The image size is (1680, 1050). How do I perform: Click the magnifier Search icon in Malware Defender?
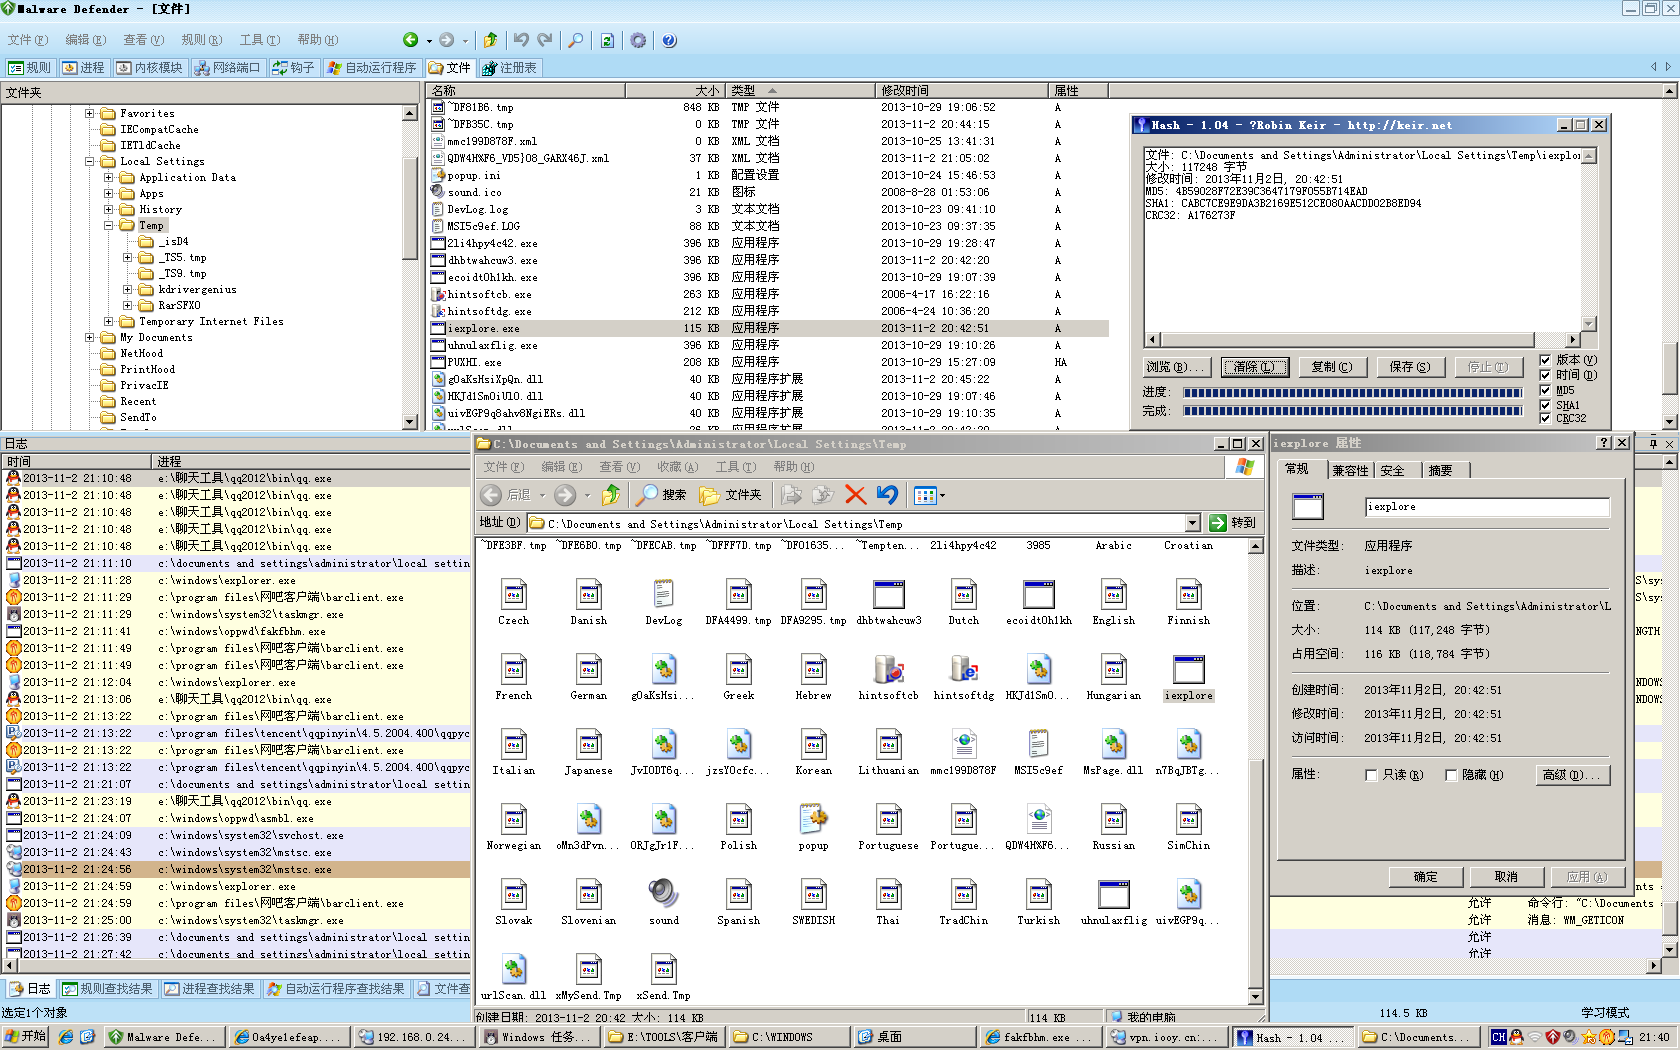click(x=576, y=40)
